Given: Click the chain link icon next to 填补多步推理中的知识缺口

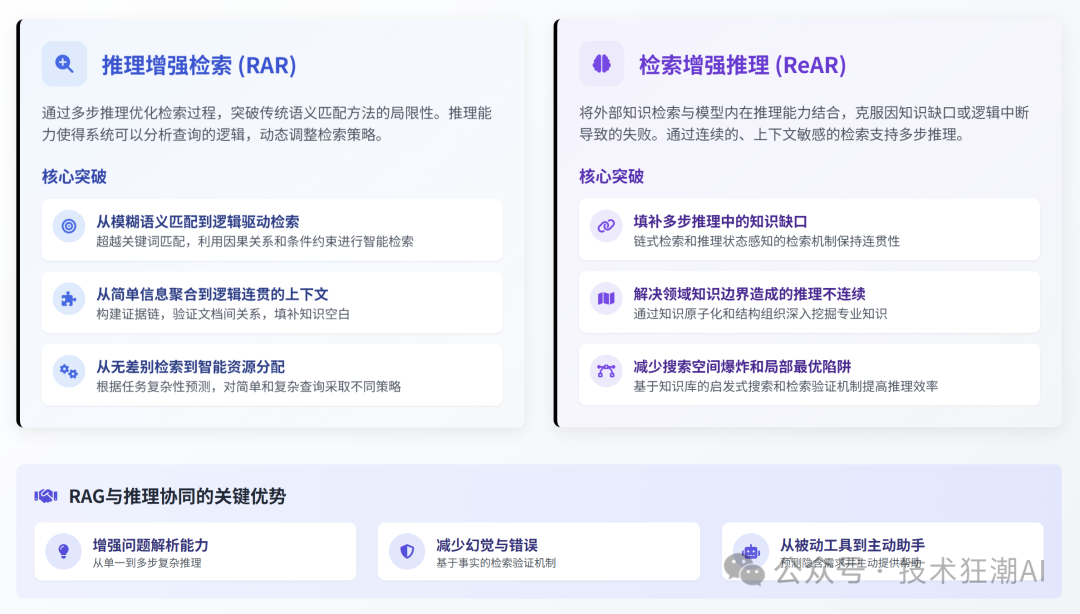Looking at the screenshot, I should tap(606, 226).
